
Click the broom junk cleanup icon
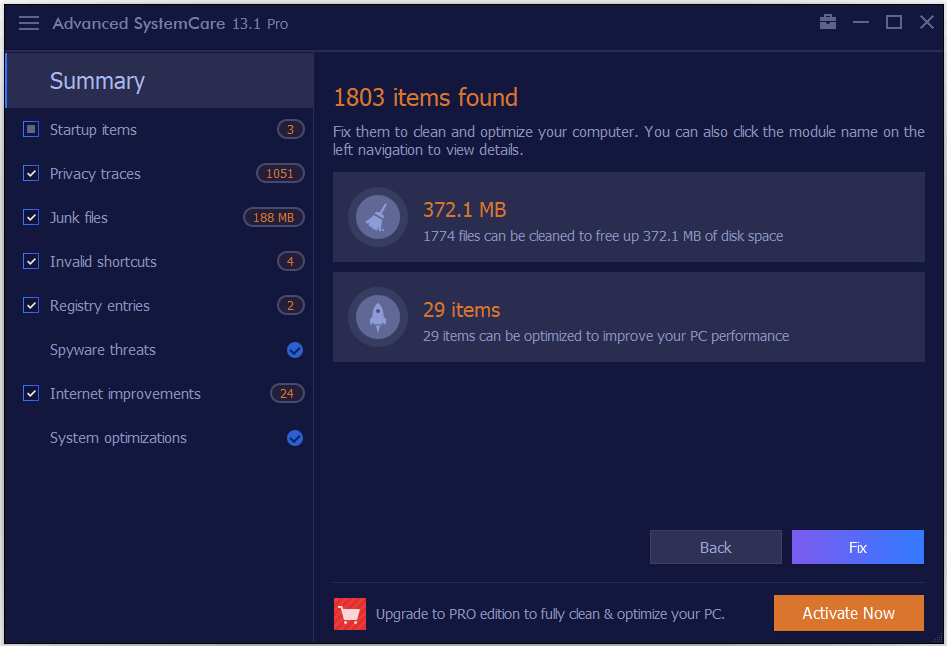tap(377, 217)
